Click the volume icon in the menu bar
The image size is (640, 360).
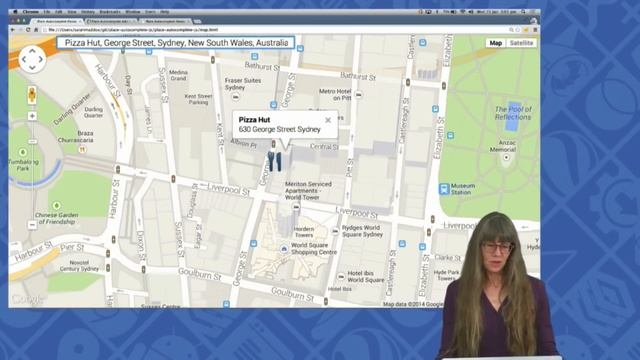coord(471,12)
